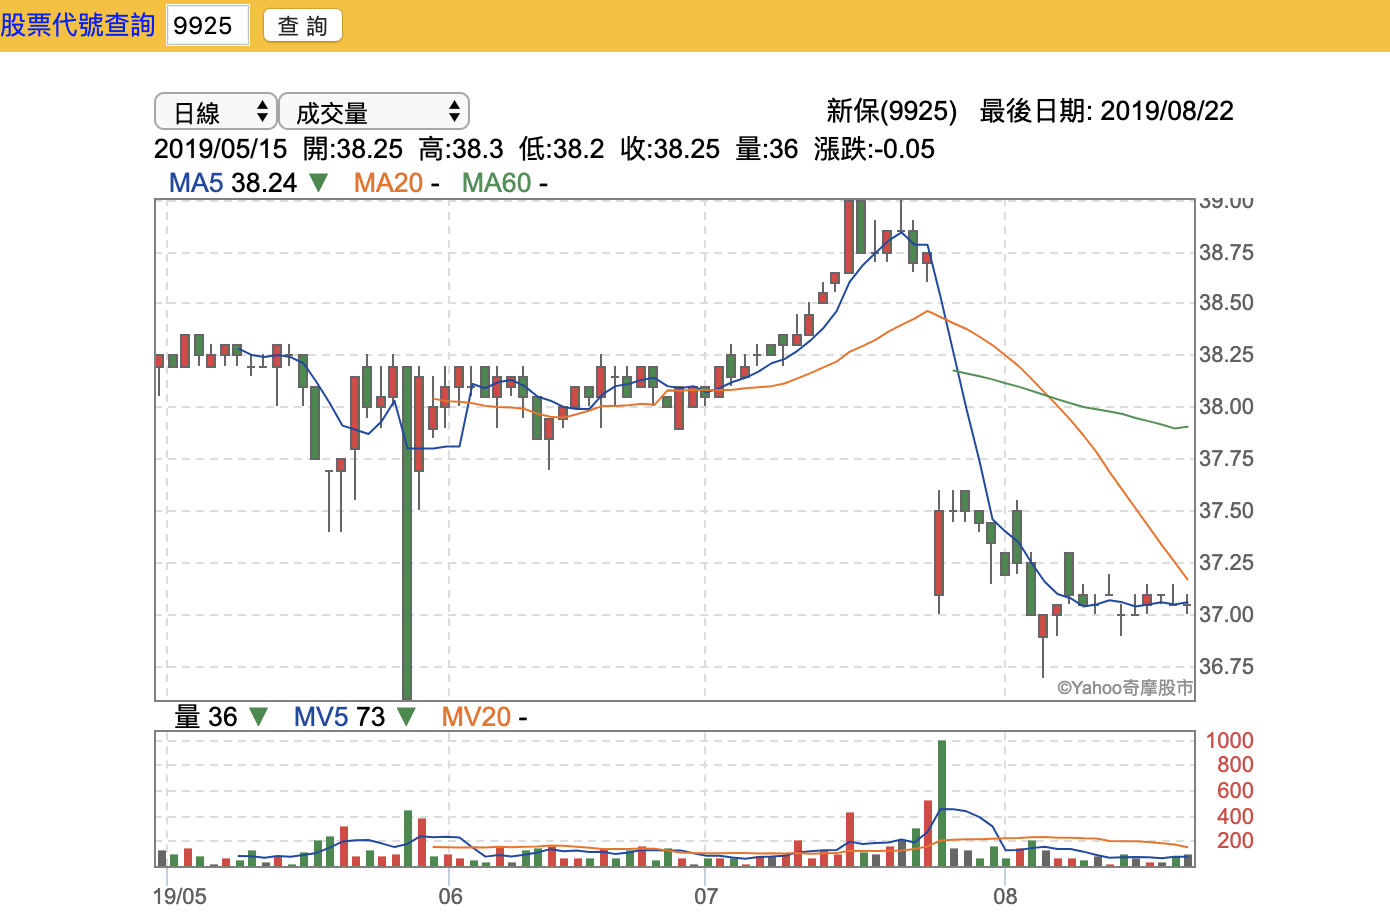Select the green MA60 legend label

click(496, 183)
